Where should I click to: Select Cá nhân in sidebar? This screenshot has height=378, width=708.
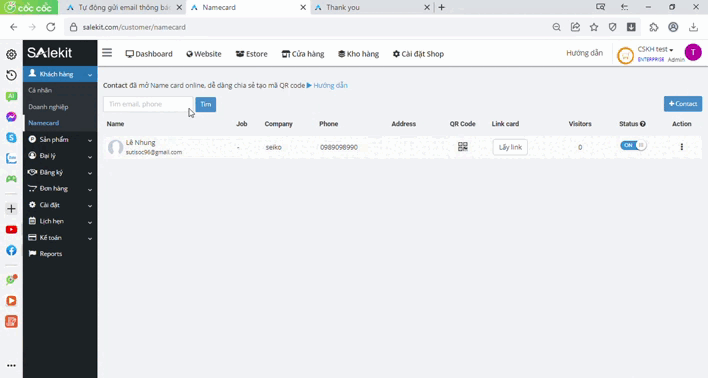[40, 90]
